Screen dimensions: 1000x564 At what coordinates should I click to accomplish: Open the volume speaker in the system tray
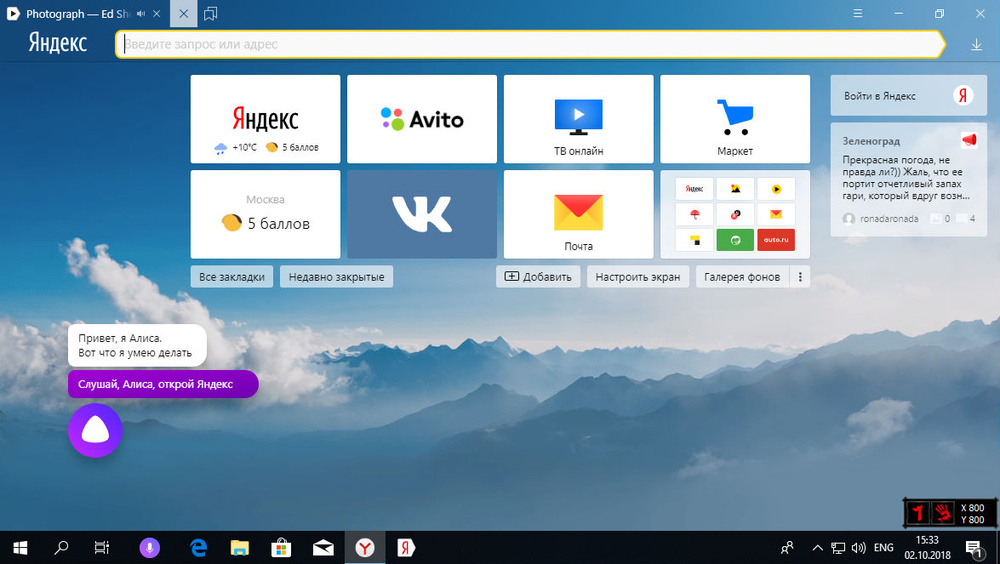point(859,547)
